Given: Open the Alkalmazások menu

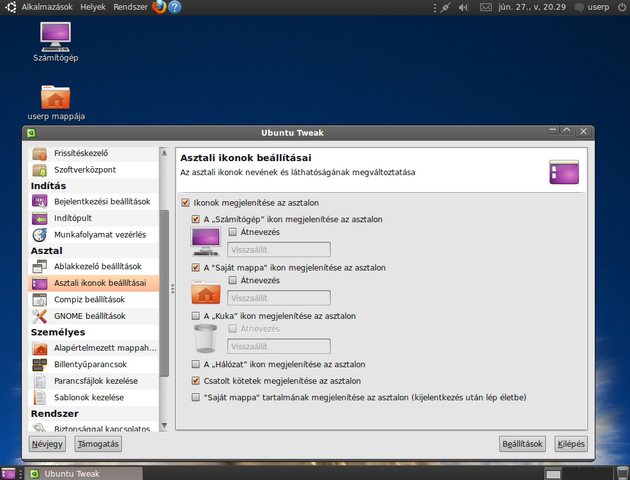Looking at the screenshot, I should point(48,7).
